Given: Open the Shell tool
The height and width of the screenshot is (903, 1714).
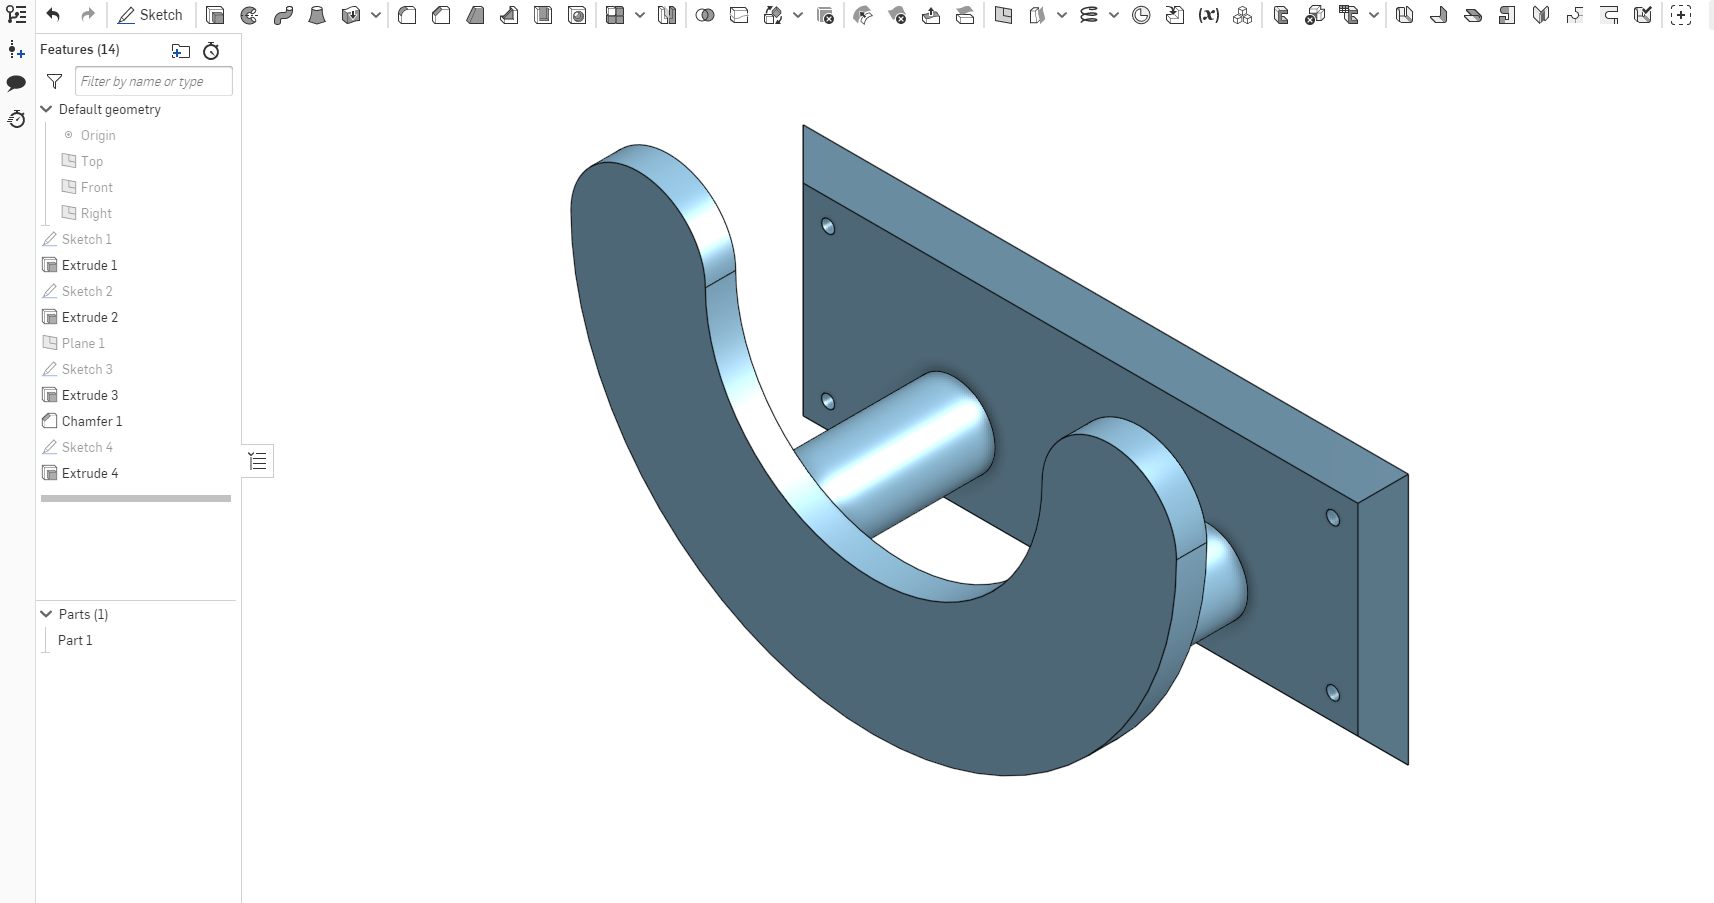Looking at the screenshot, I should tap(544, 15).
